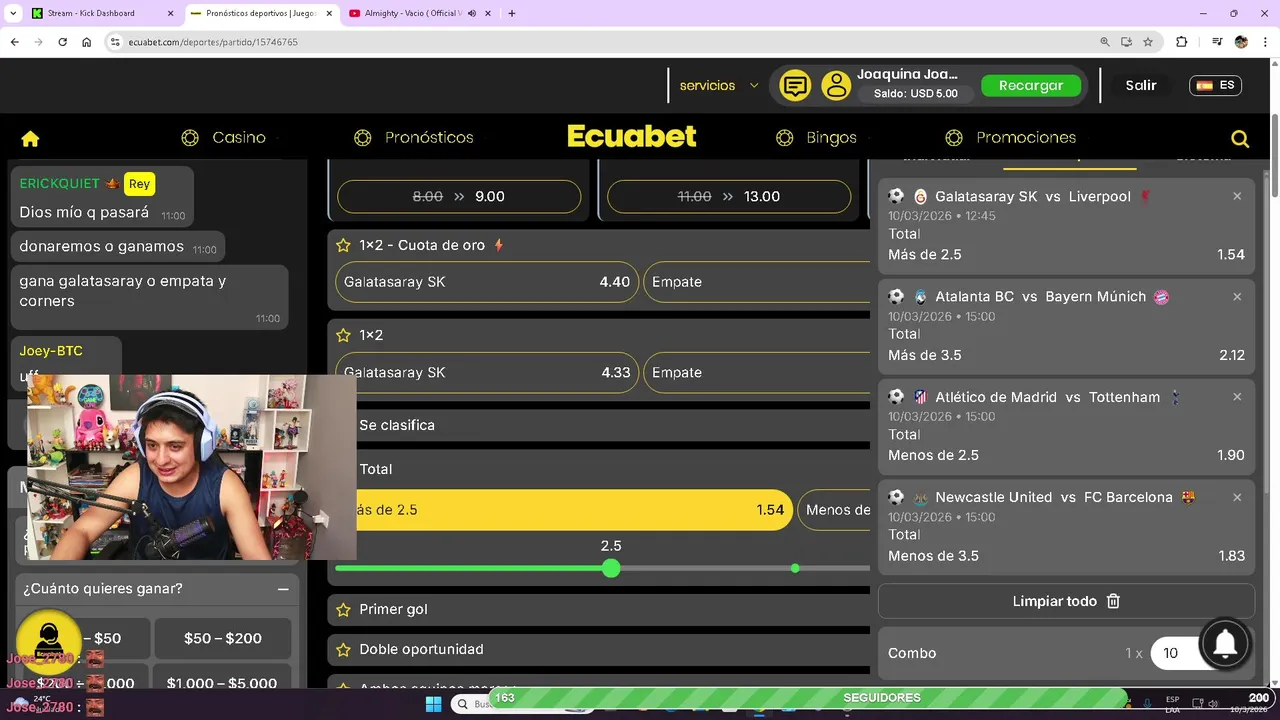Deselect Más de 2.5 at 1.54
Viewport: 1280px width, 720px height.
[574, 510]
